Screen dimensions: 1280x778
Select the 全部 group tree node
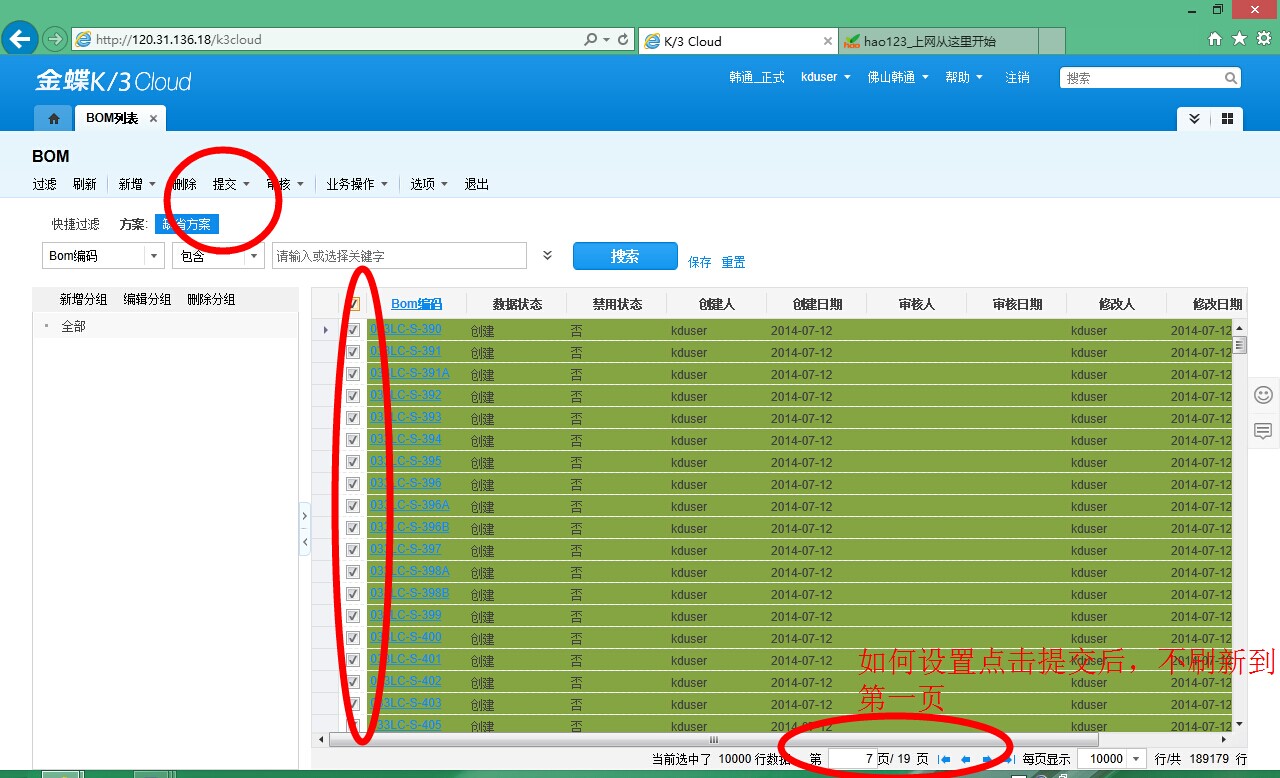73,326
